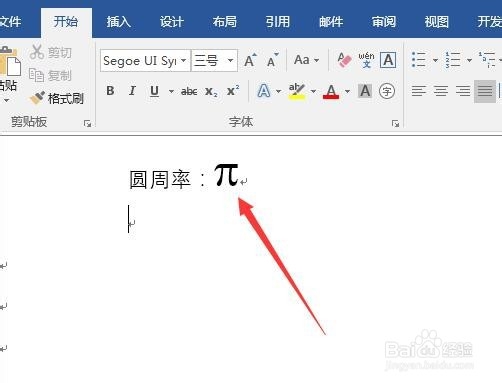Open the Font (字体) dialog launcher
Image resolution: width=502 pixels, height=383 pixels.
click(395, 124)
